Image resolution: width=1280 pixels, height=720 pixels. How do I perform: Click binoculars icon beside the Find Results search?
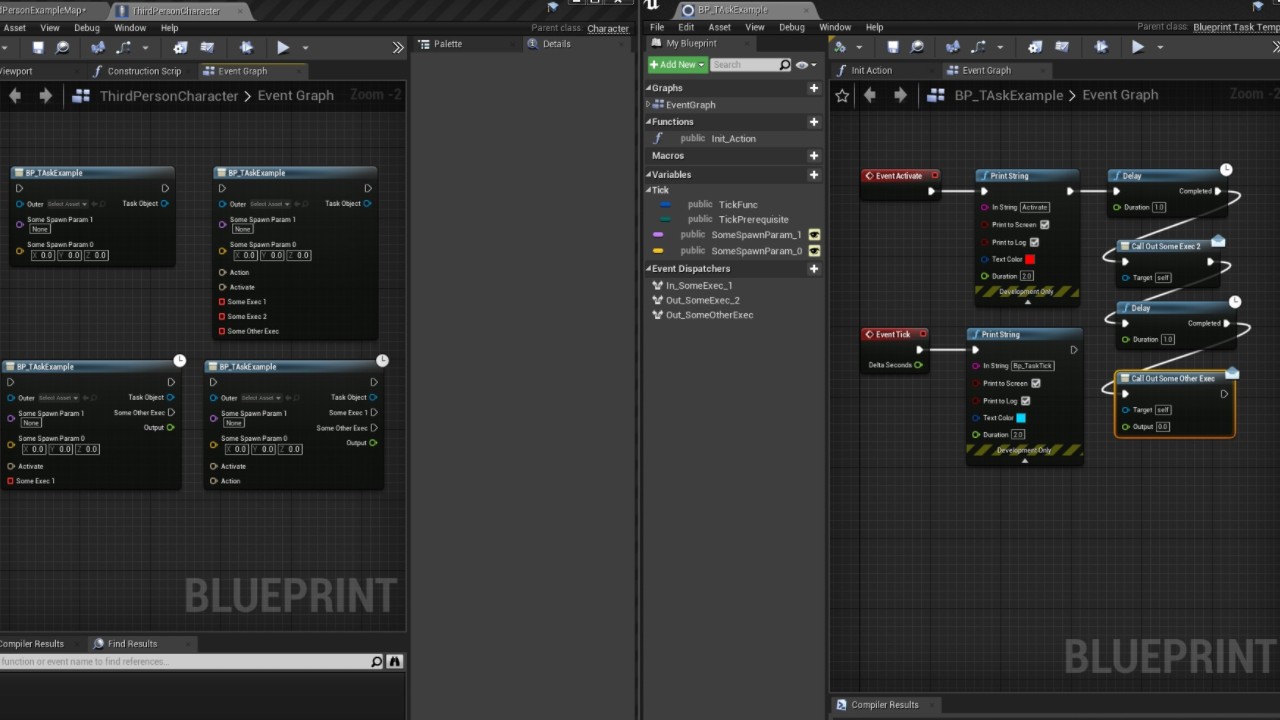tap(395, 661)
